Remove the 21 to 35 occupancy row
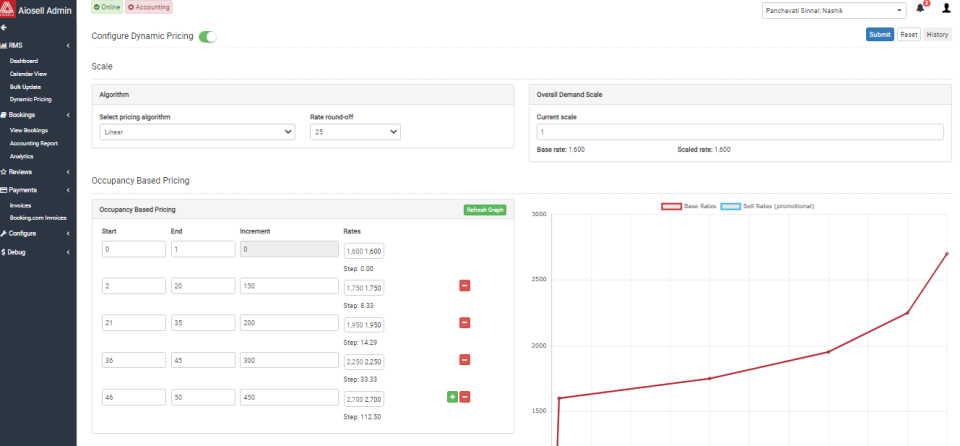 tap(465, 323)
